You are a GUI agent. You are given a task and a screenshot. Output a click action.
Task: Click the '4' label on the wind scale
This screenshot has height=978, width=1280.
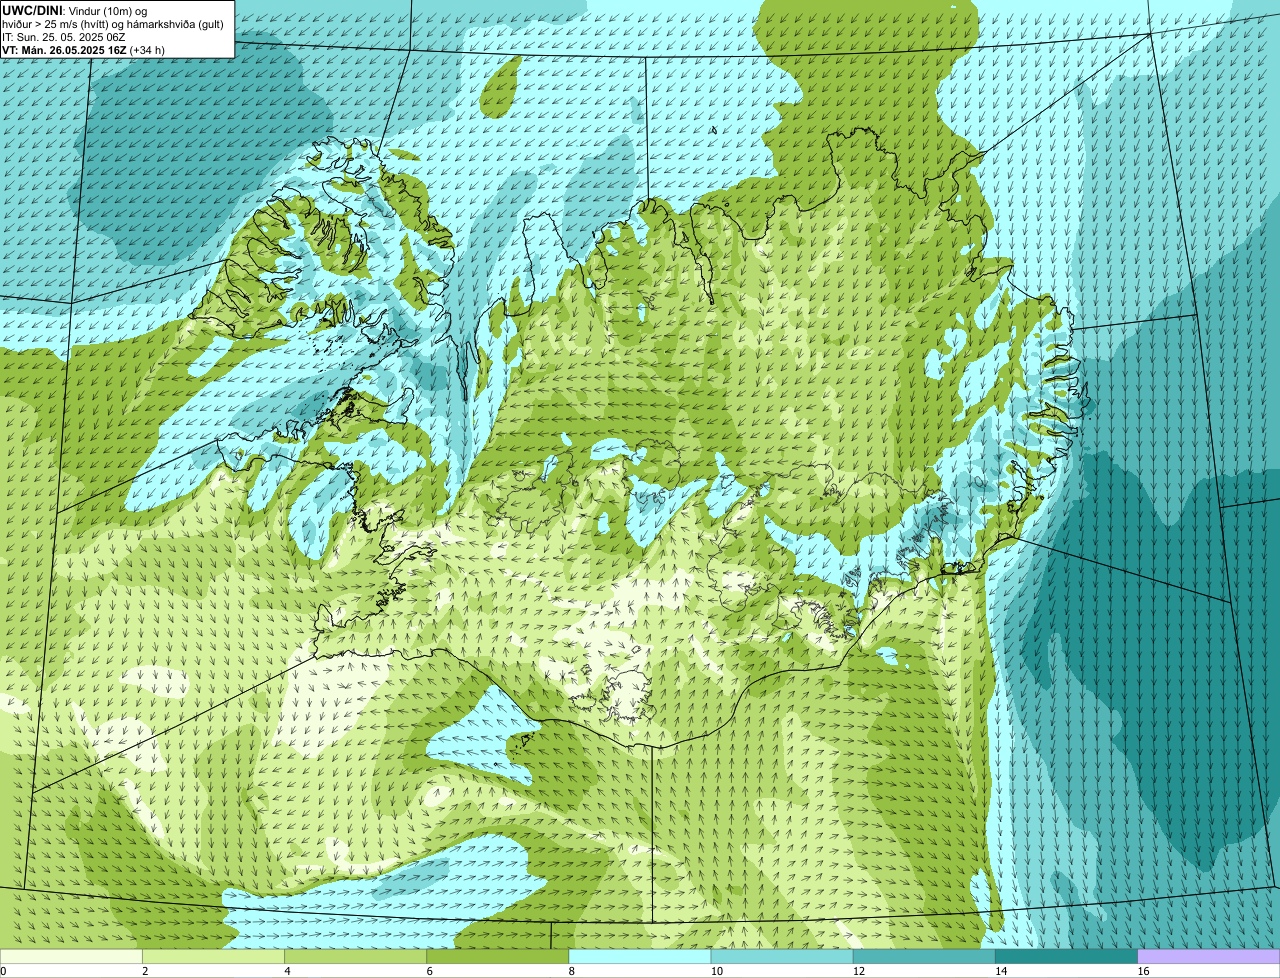pyautogui.click(x=288, y=971)
